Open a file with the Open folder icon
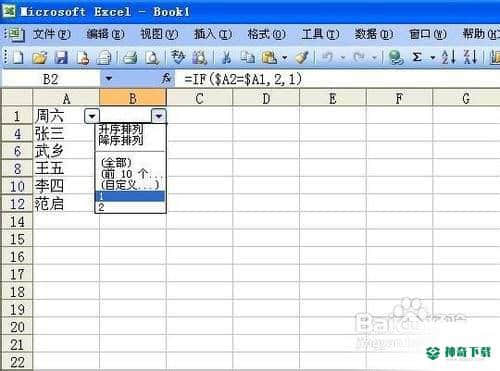 (x=39, y=58)
